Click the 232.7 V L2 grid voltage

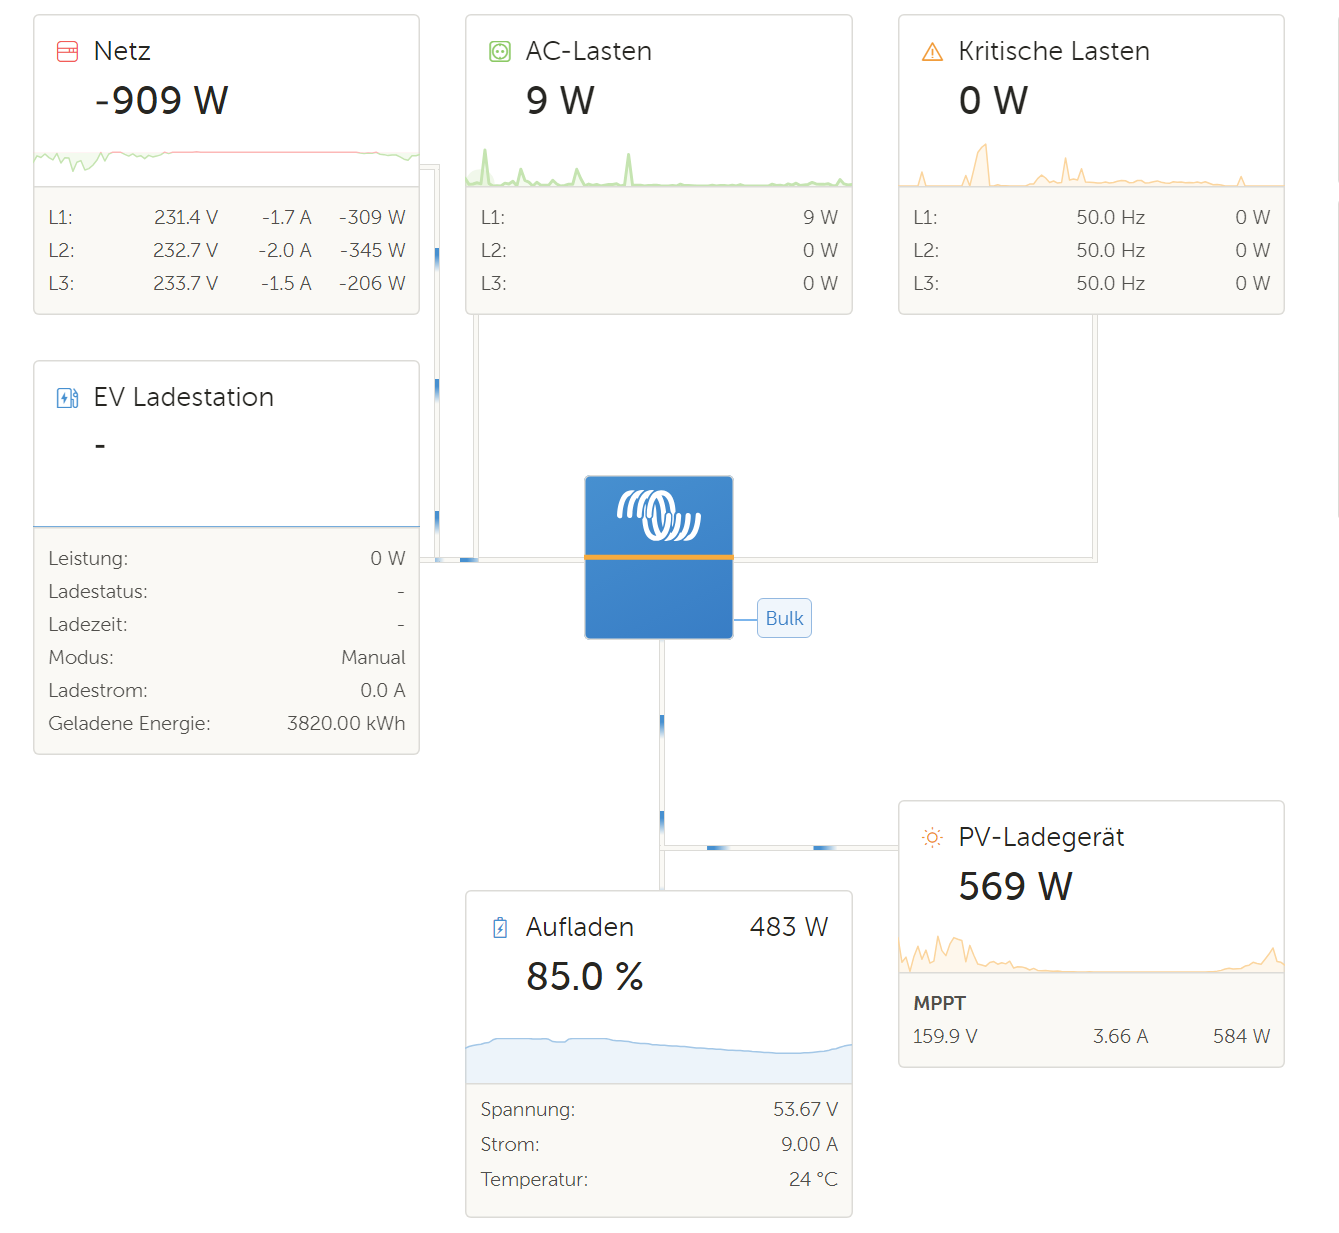point(186,250)
